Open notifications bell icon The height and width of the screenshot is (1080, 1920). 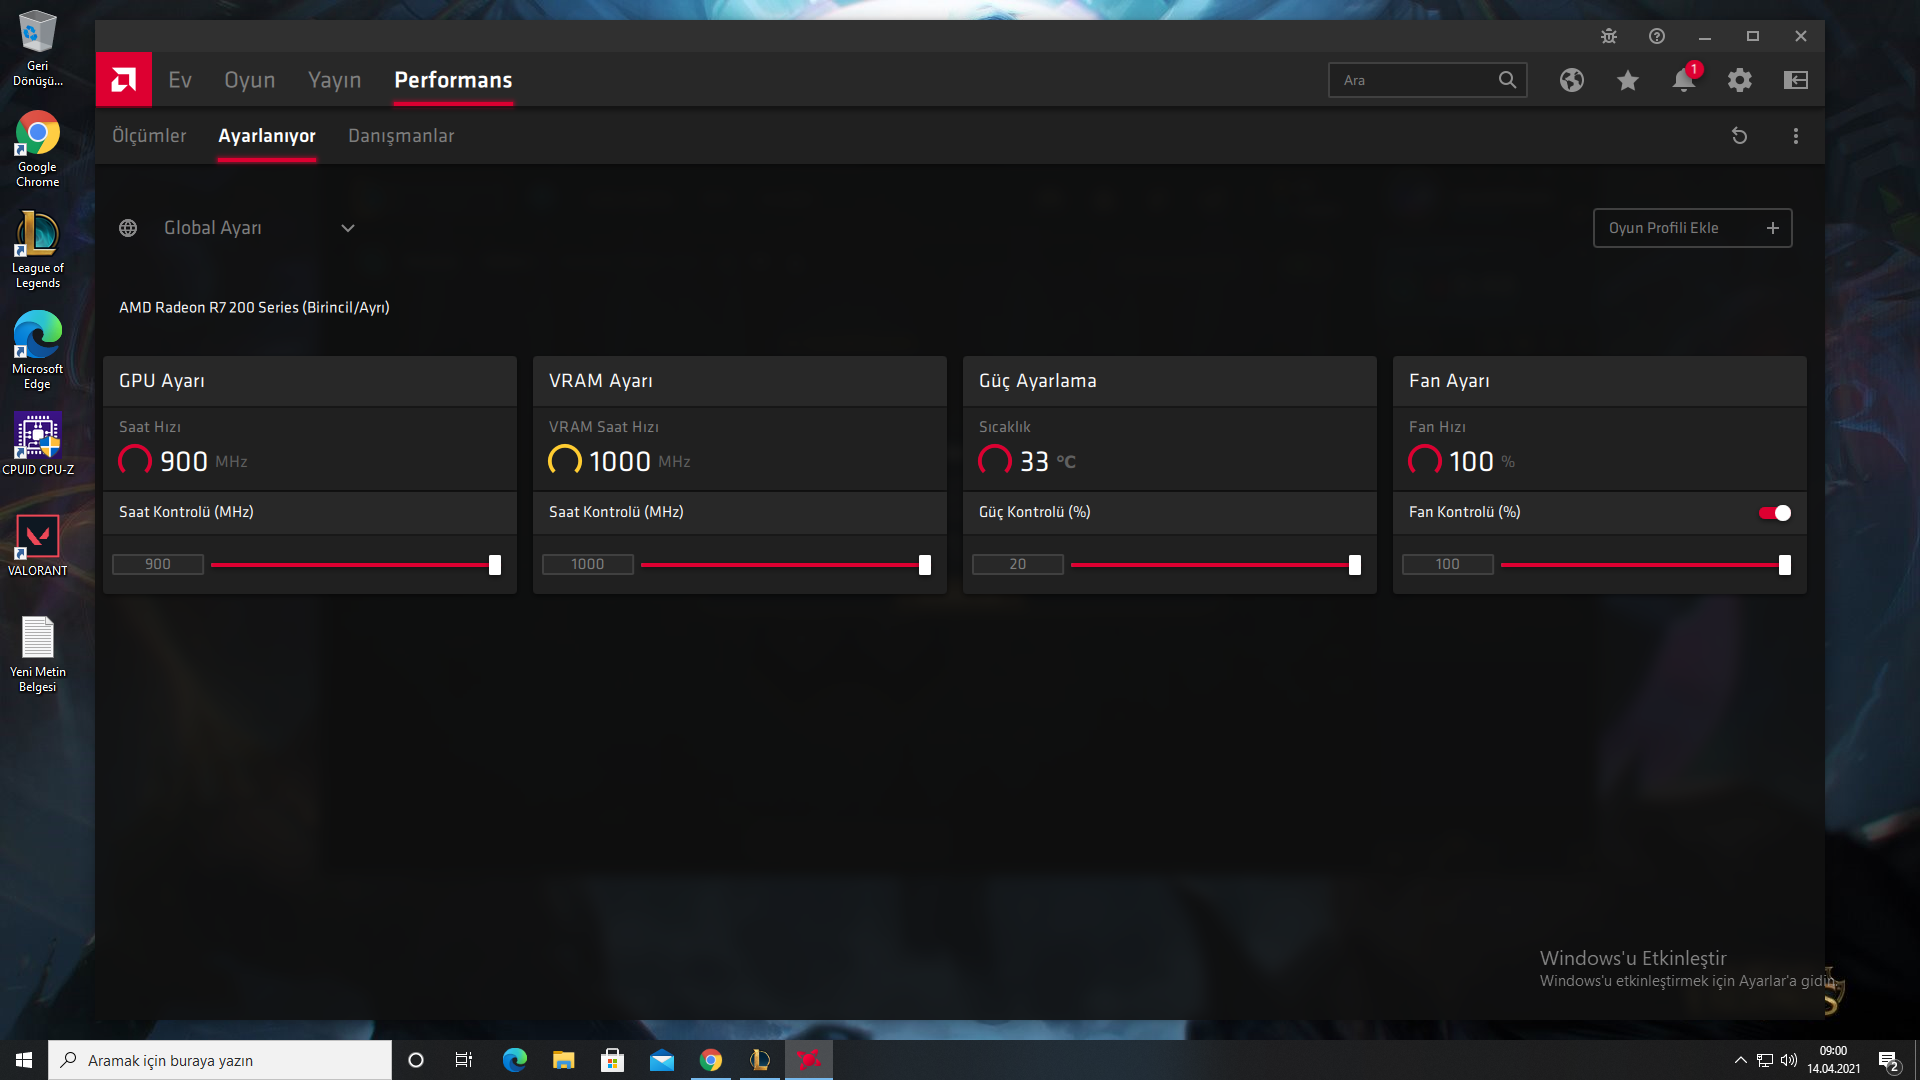[1683, 80]
